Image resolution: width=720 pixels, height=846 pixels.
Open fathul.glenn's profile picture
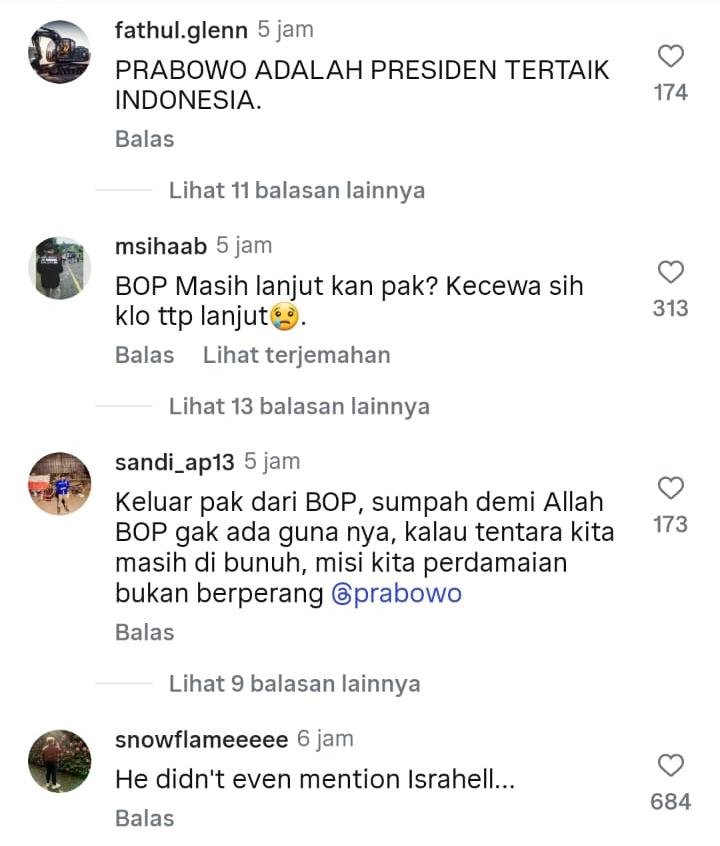(59, 52)
